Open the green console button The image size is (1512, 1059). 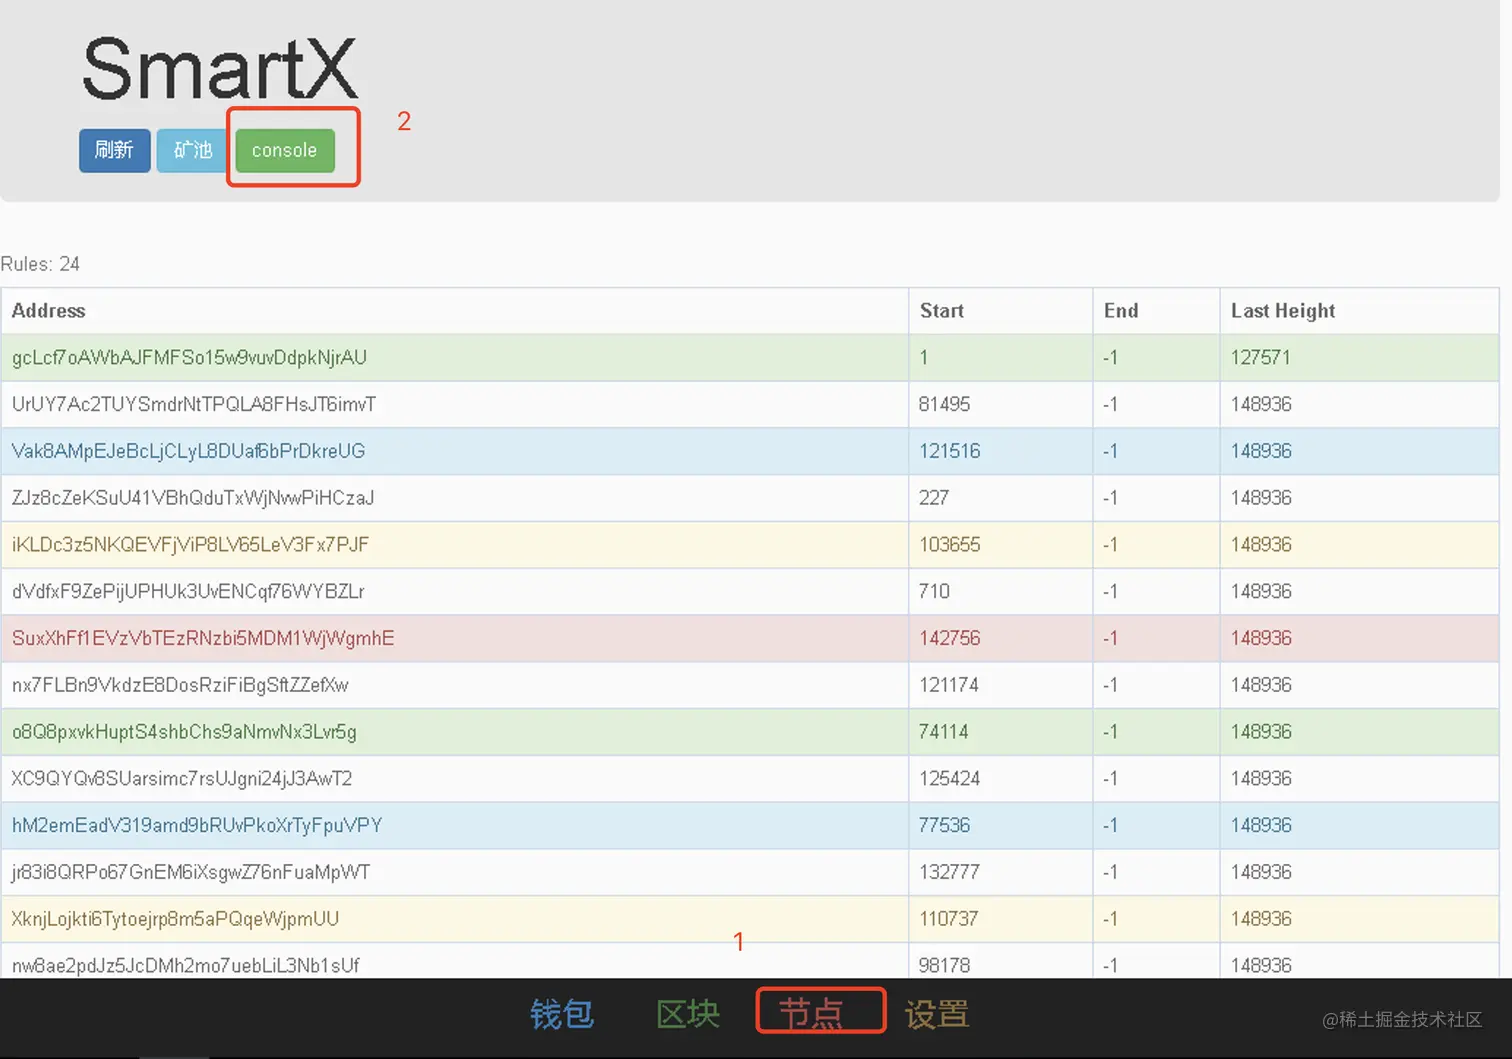285,150
